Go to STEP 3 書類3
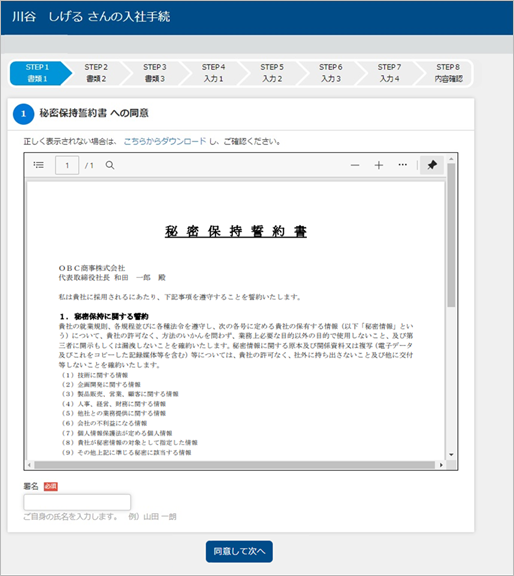Screen dimensions: 514x576 point(155,73)
